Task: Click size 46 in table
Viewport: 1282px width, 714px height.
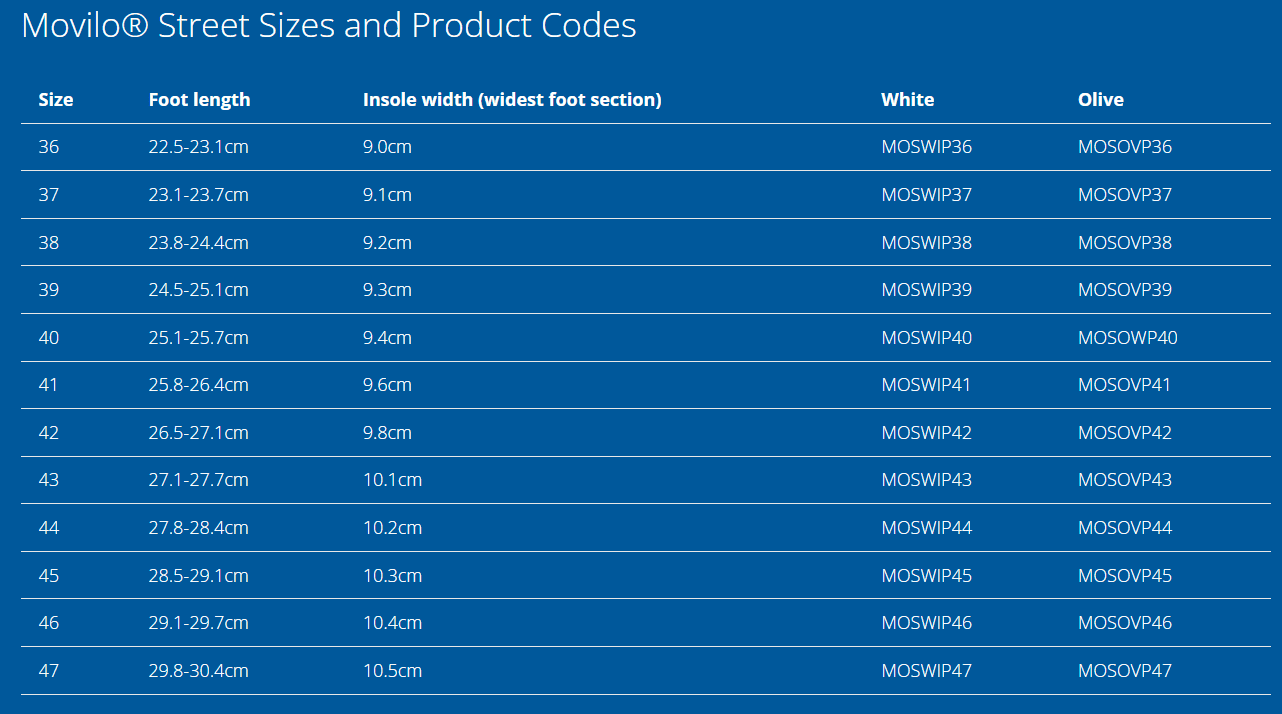Action: tap(49, 623)
